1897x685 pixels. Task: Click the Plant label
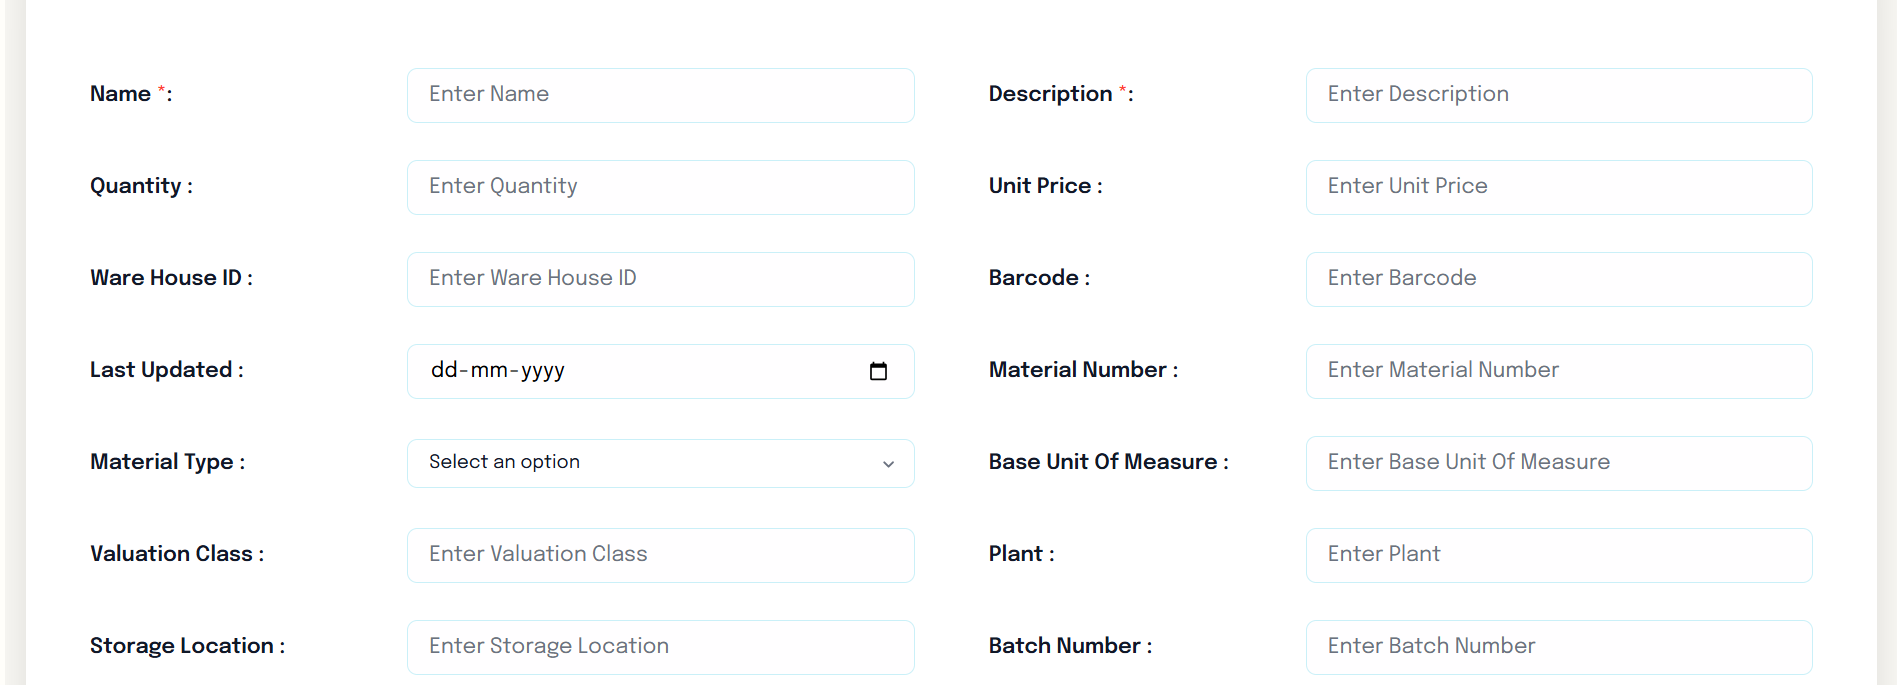coord(1022,554)
